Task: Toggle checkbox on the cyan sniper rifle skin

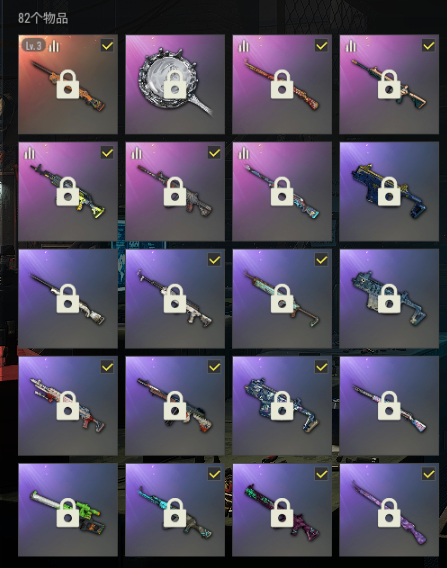Action: point(214,474)
